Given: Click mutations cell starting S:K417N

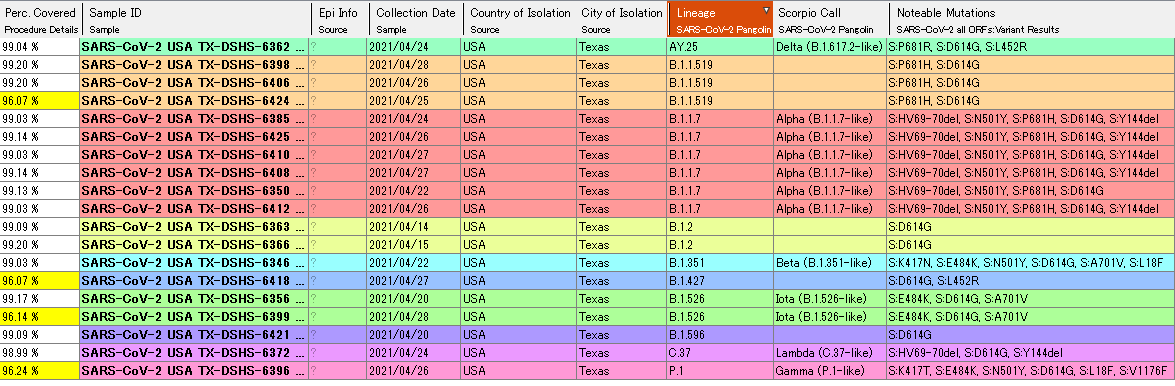Looking at the screenshot, I should [1030, 262].
